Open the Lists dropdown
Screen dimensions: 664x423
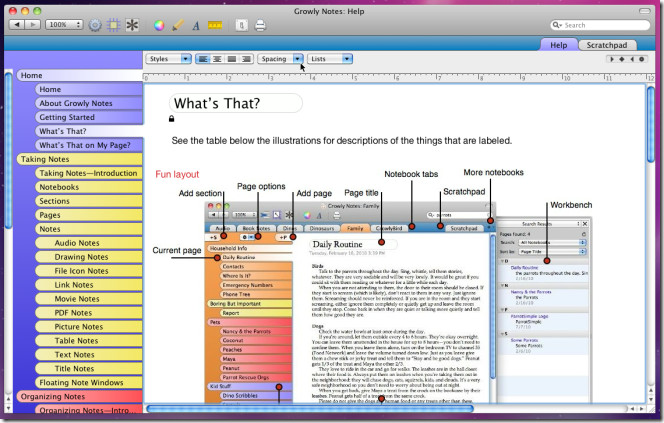tap(329, 59)
